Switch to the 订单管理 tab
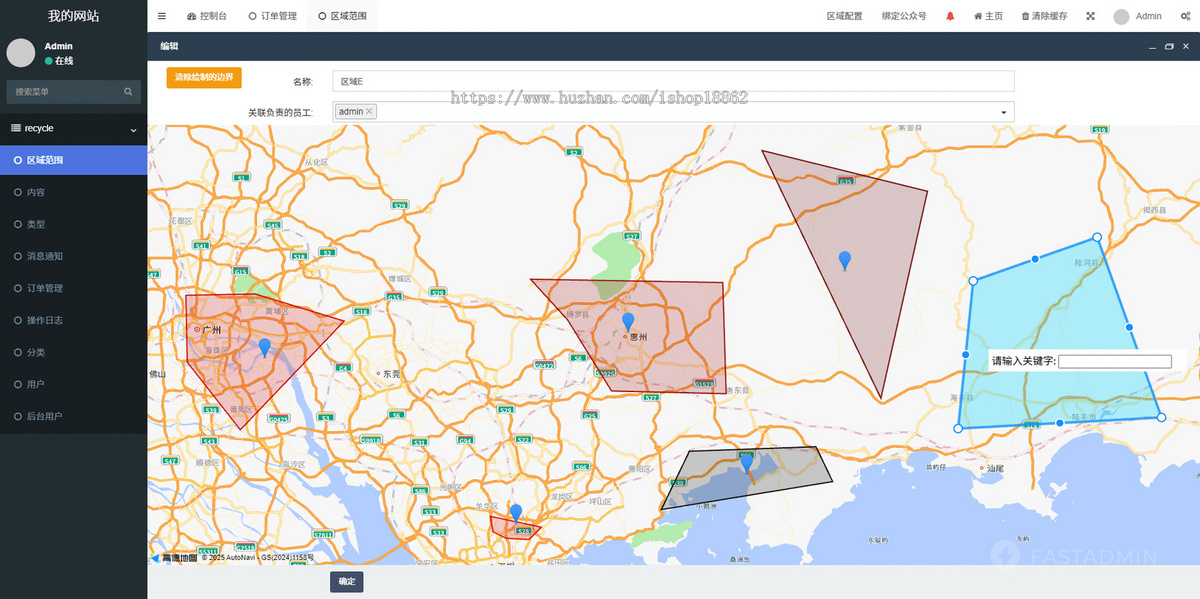 [x=272, y=16]
